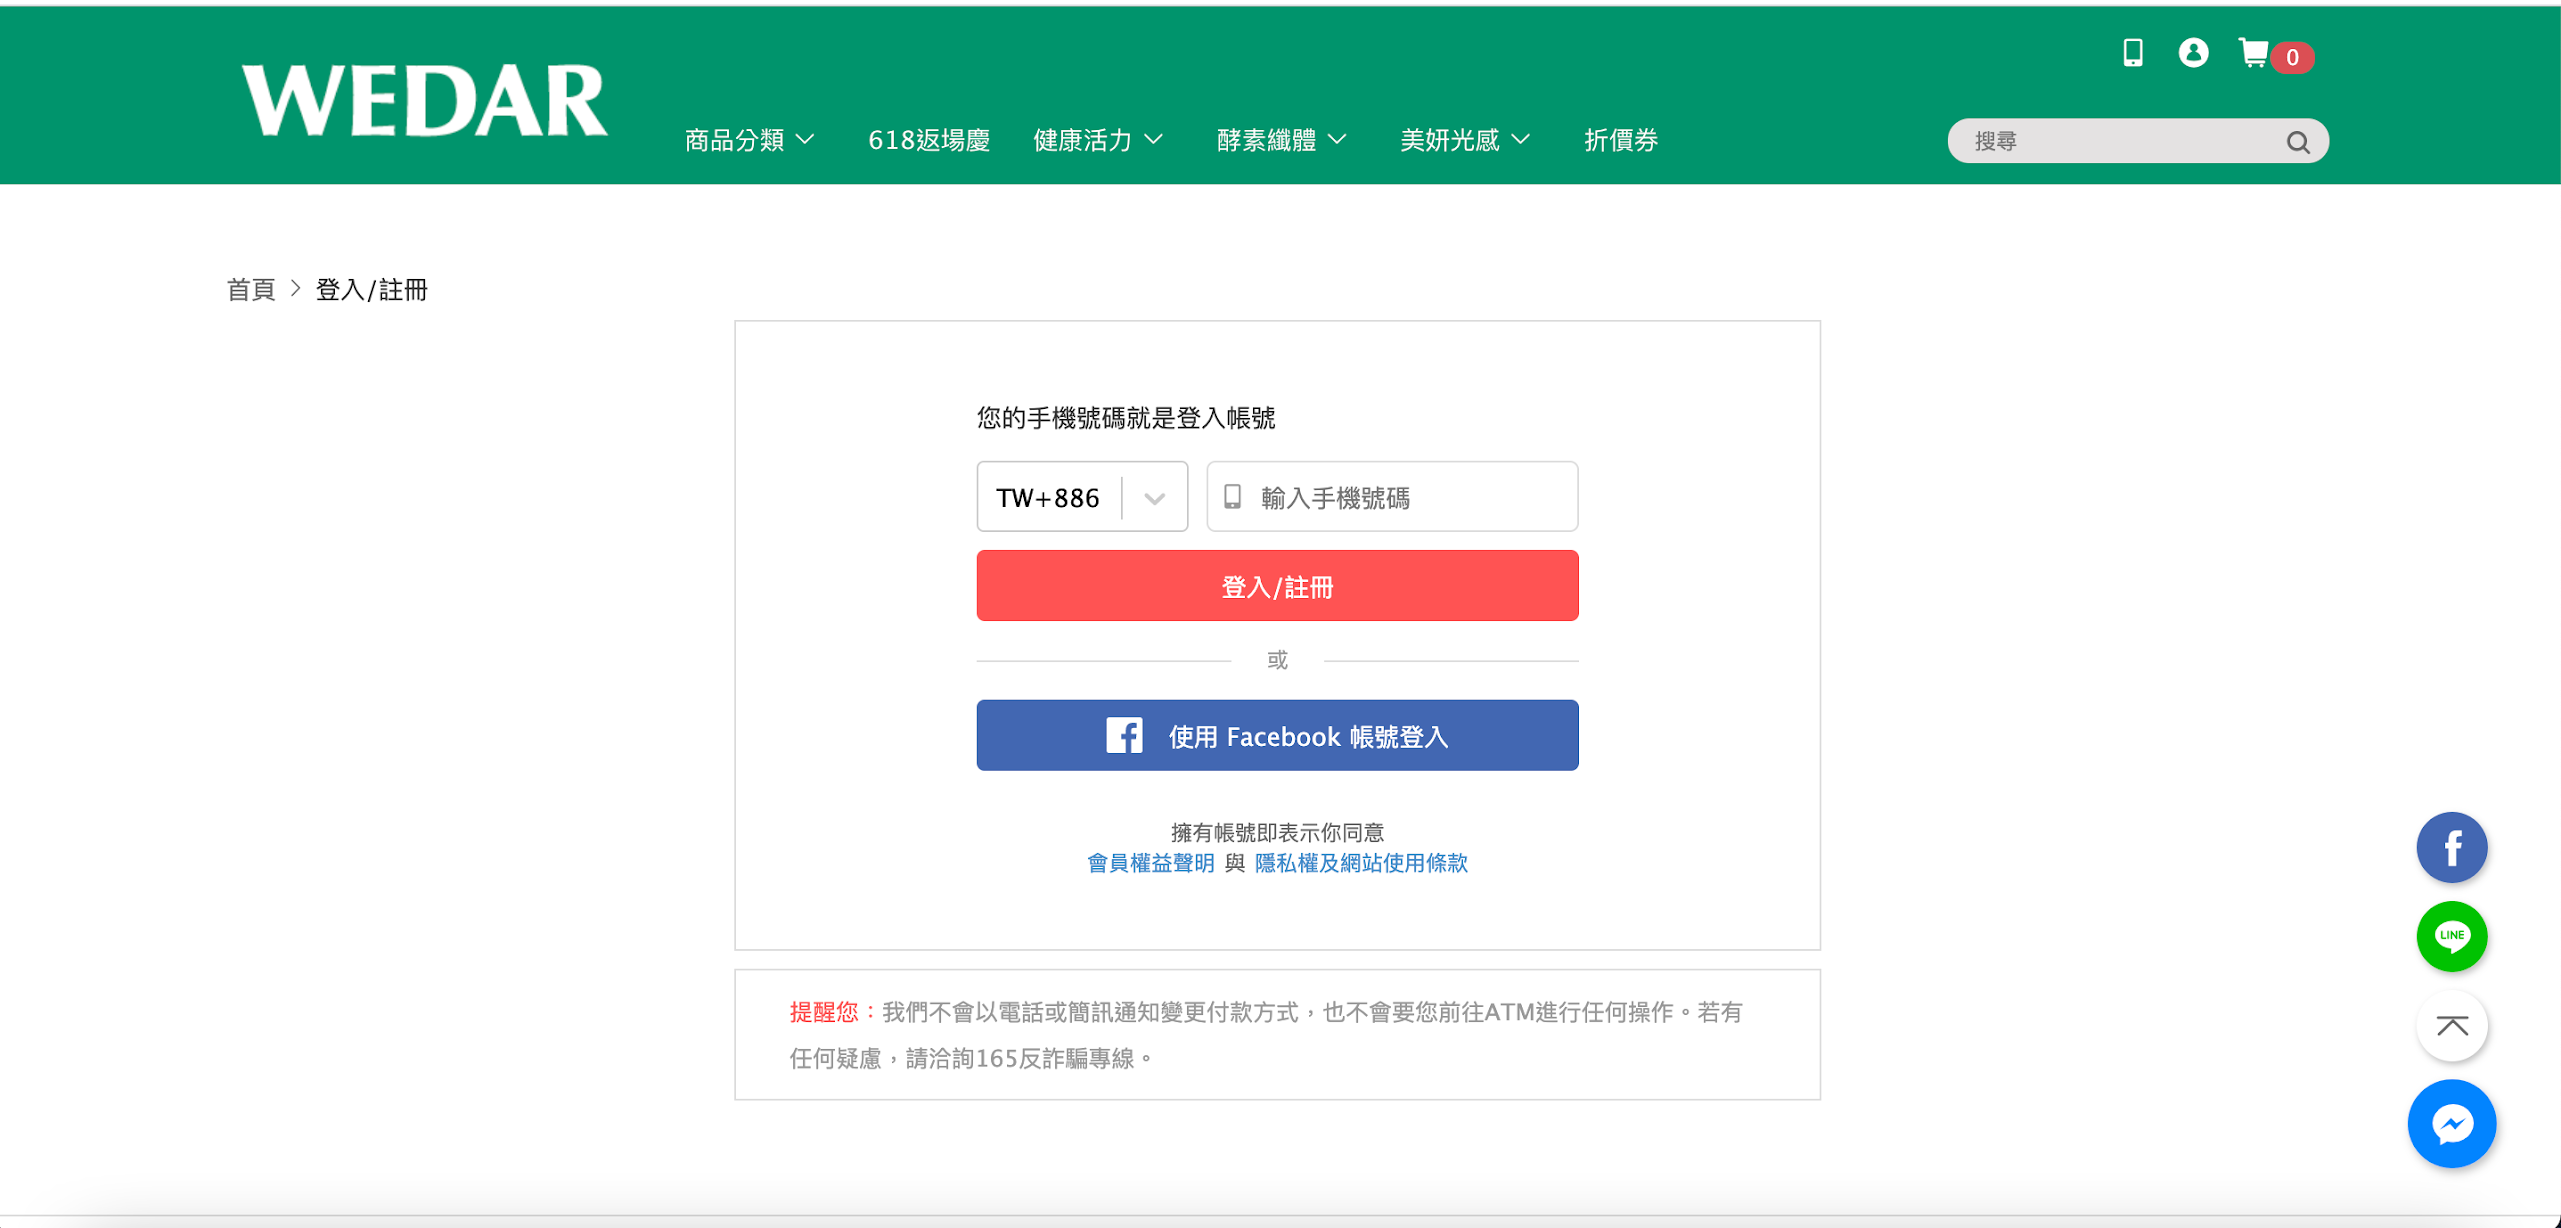Expand the 美妍光感 menu
The height and width of the screenshot is (1228, 2561).
[x=1465, y=140]
